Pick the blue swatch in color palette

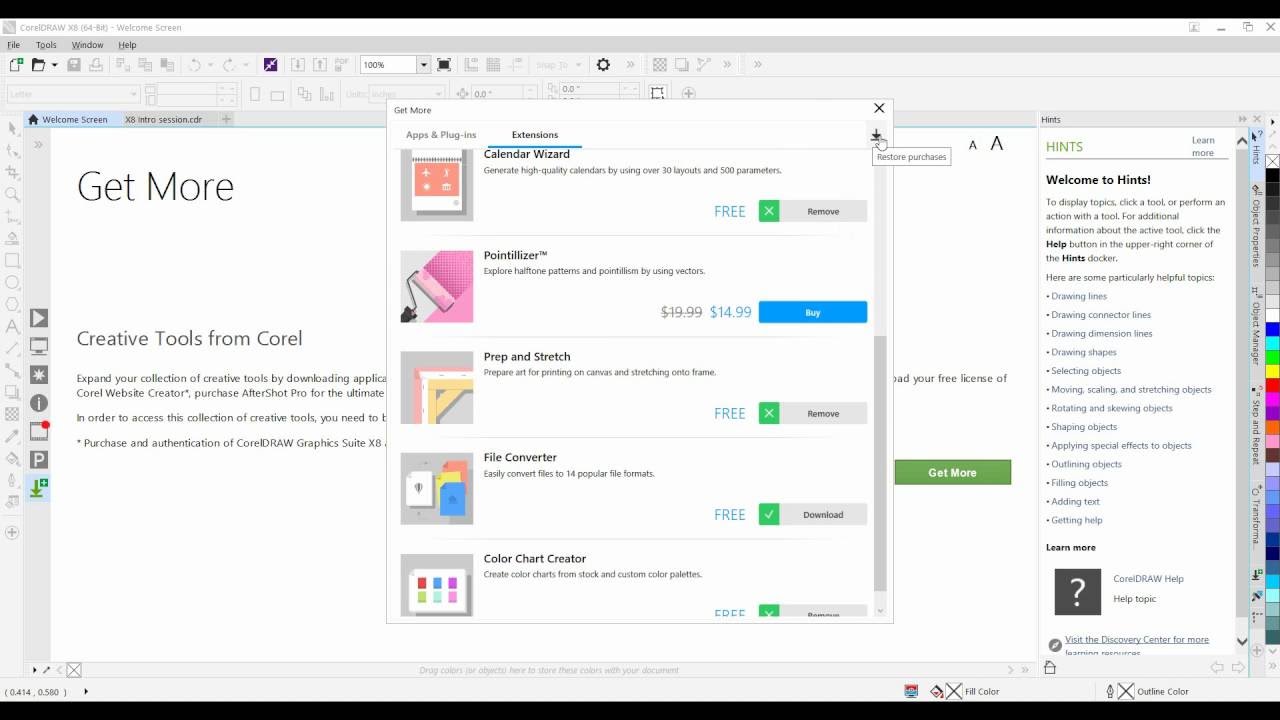(x=1273, y=329)
